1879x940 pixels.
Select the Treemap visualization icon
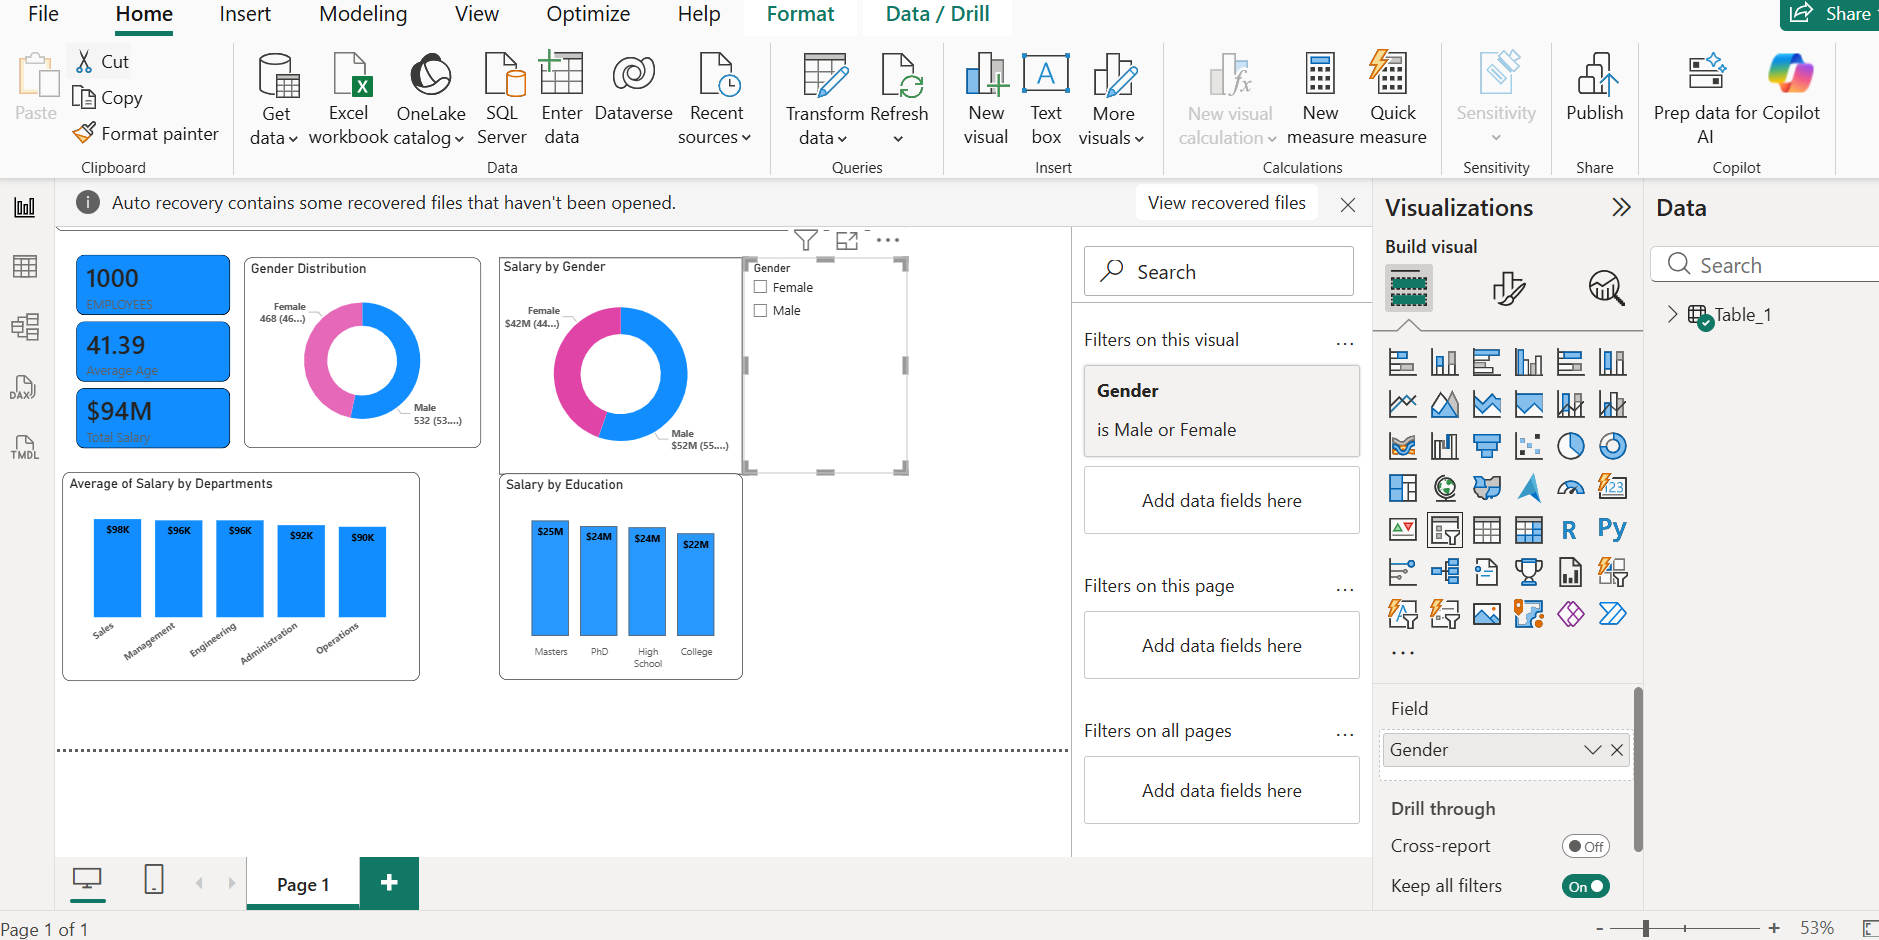[1403, 488]
